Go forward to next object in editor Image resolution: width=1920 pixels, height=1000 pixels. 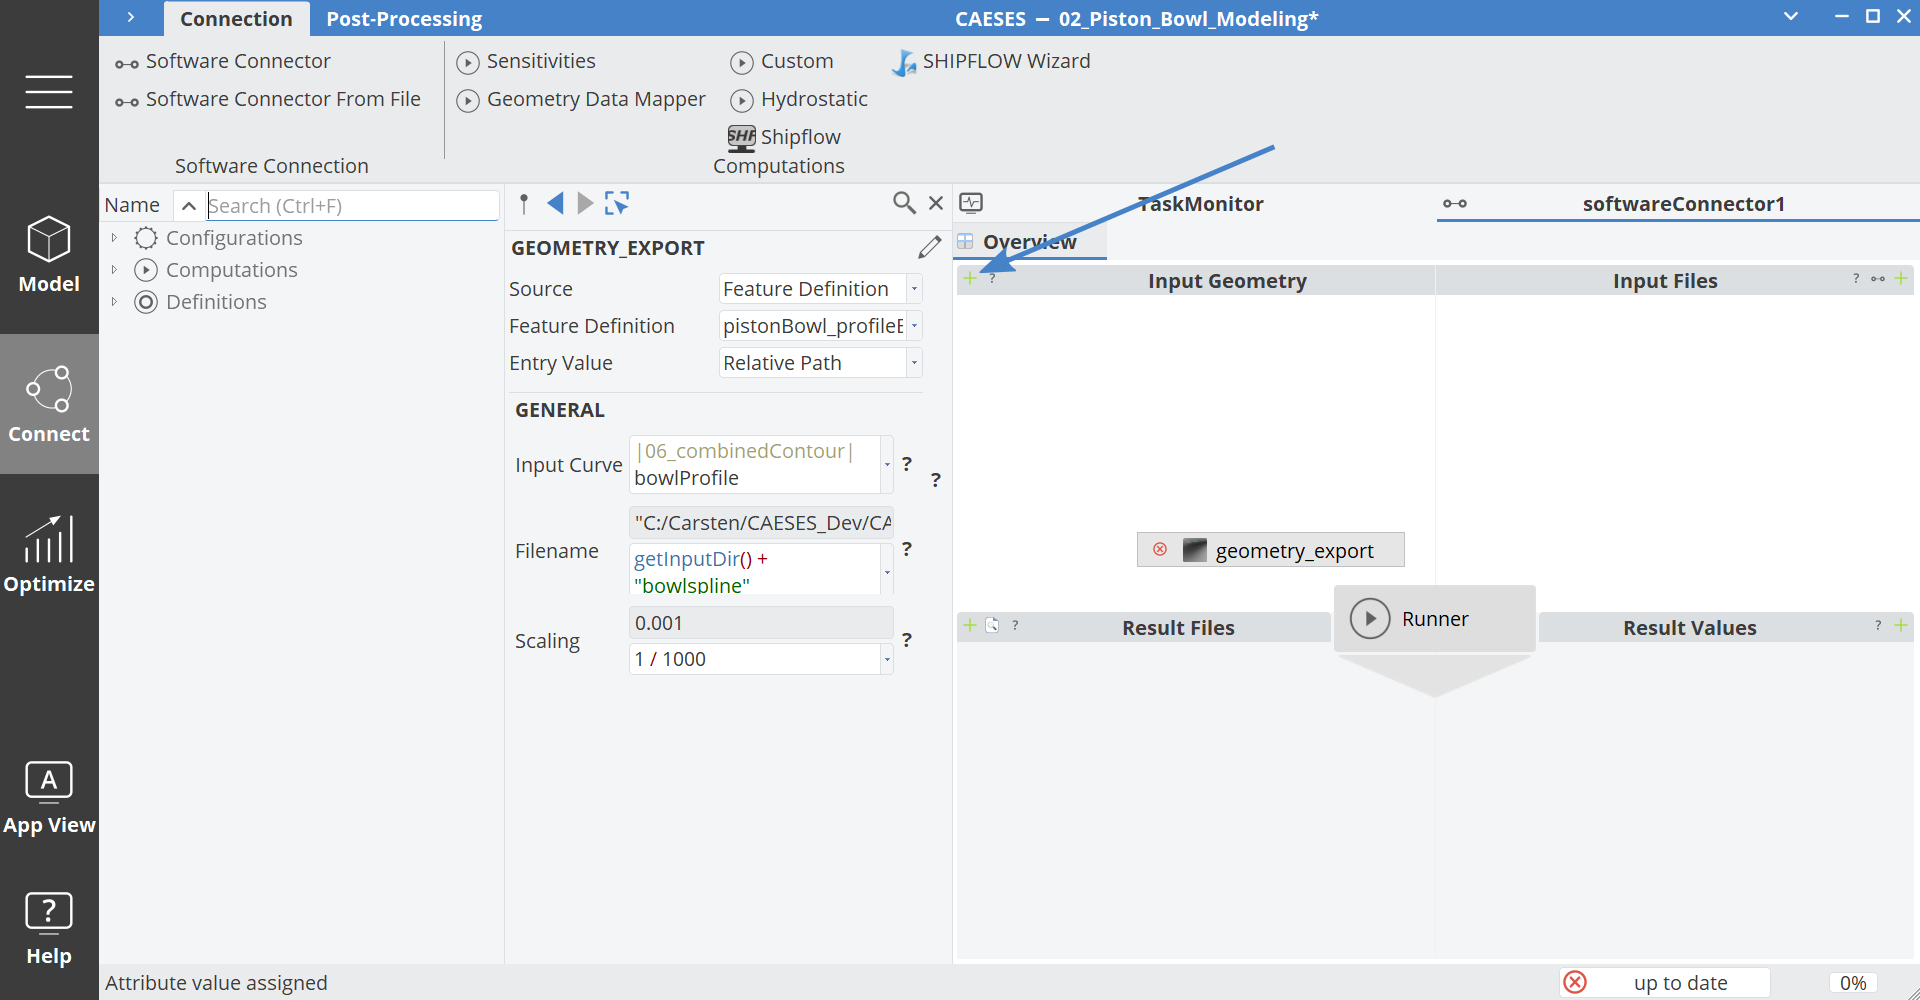point(586,204)
